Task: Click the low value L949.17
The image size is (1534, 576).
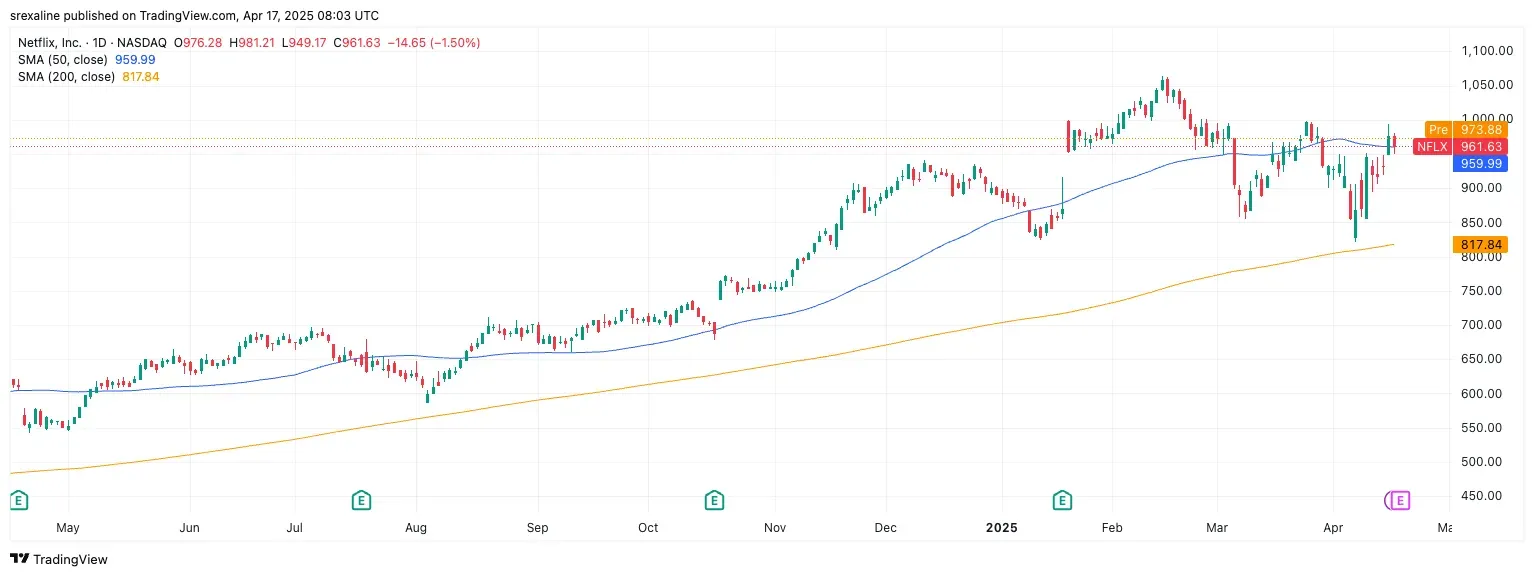Action: point(306,42)
